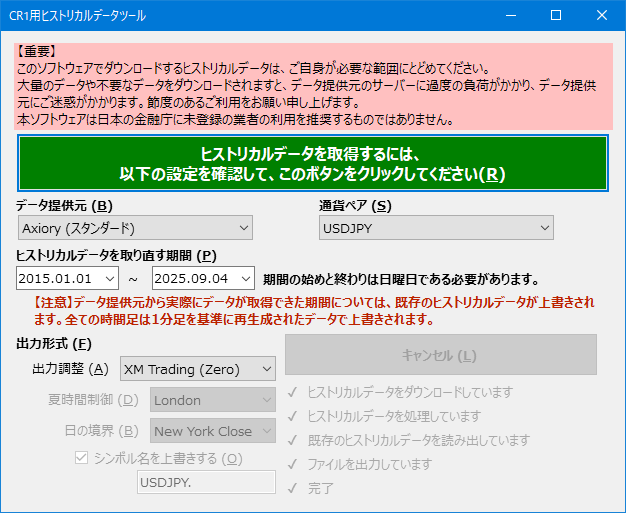Image resolution: width=626 pixels, height=513 pixels.
Task: Click the 【重要】 heading in the pink notice
Action: (x=37, y=51)
